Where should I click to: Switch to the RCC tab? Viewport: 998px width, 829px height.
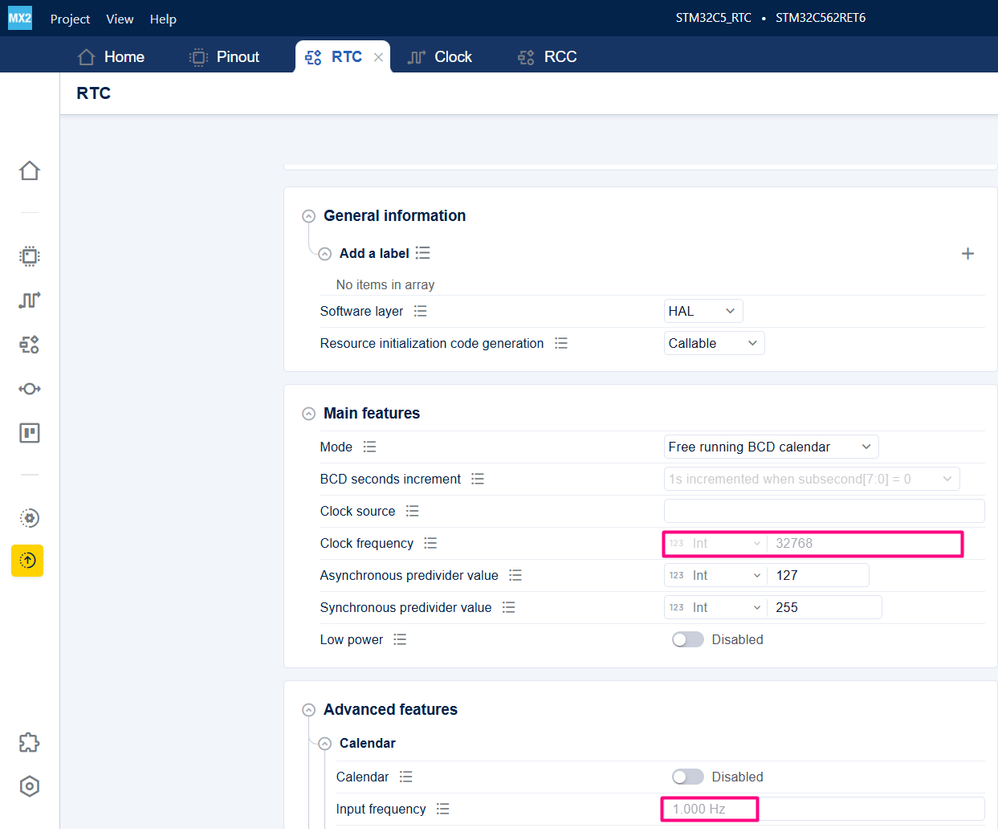pyautogui.click(x=547, y=57)
